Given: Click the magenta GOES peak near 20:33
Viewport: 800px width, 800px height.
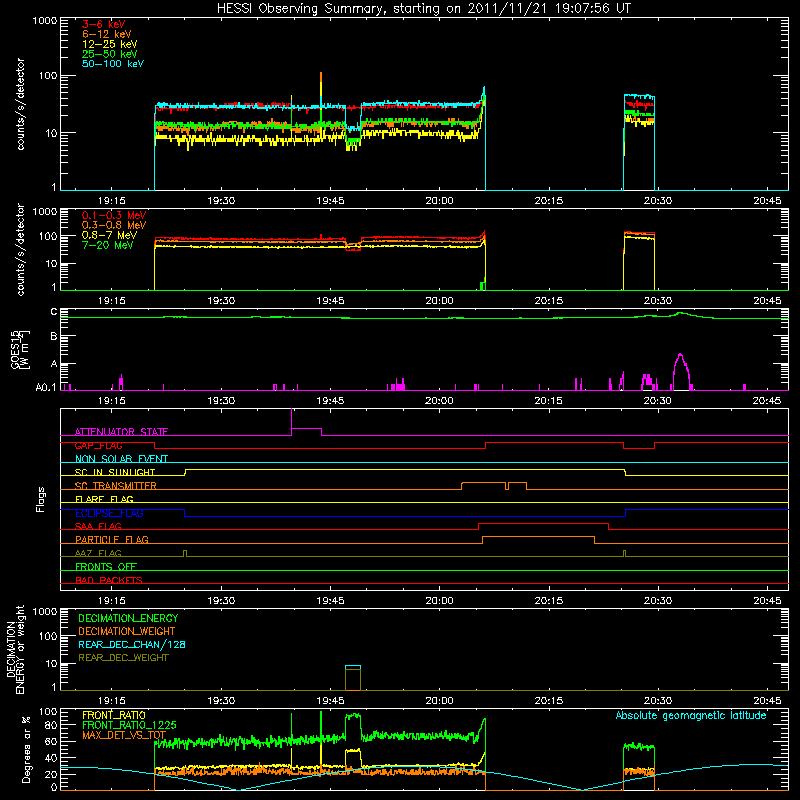Looking at the screenshot, I should click(681, 371).
